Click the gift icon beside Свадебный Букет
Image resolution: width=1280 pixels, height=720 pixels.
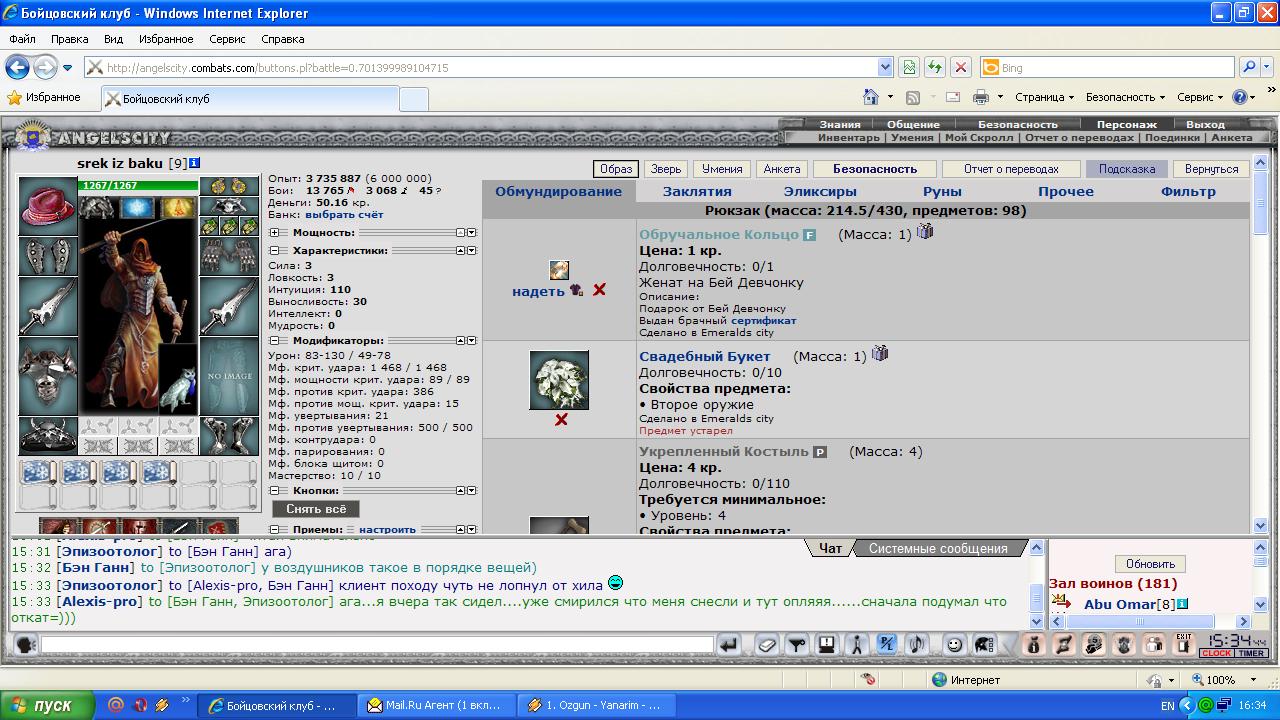pyautogui.click(x=880, y=353)
